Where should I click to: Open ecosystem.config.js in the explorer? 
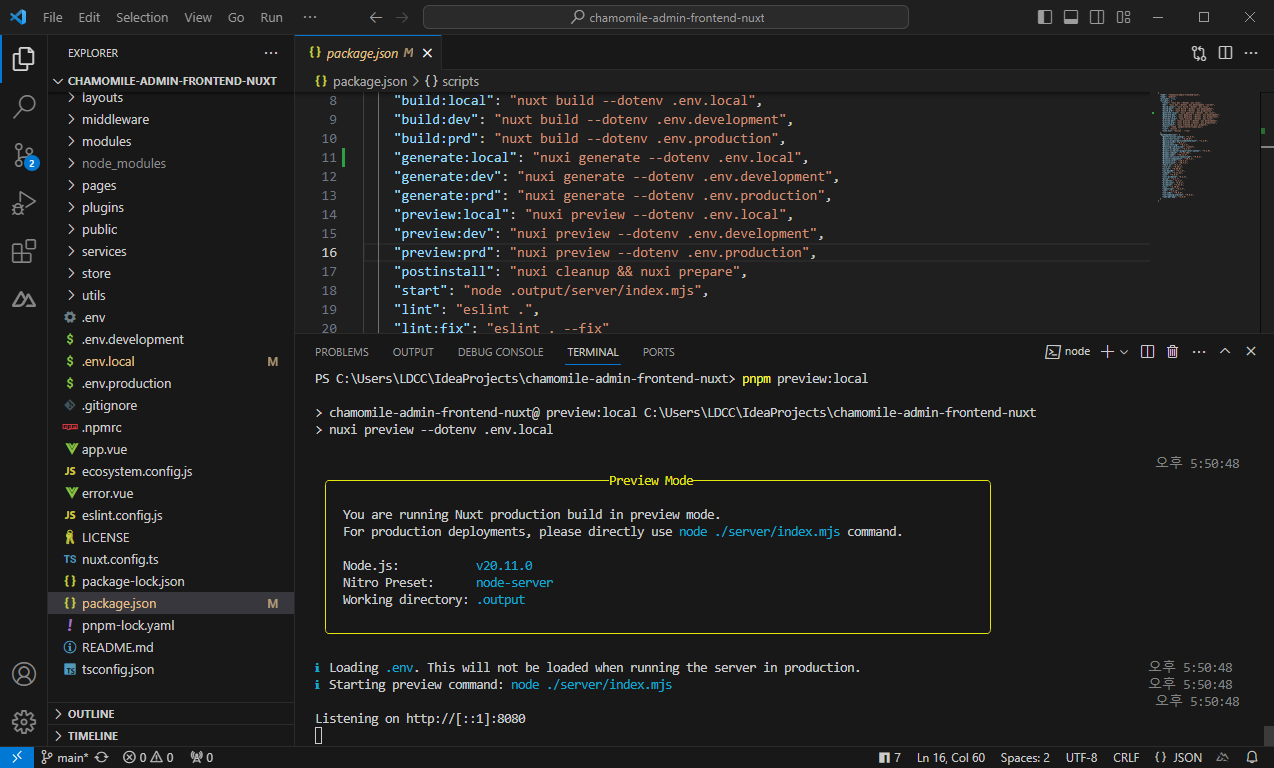tap(171, 471)
